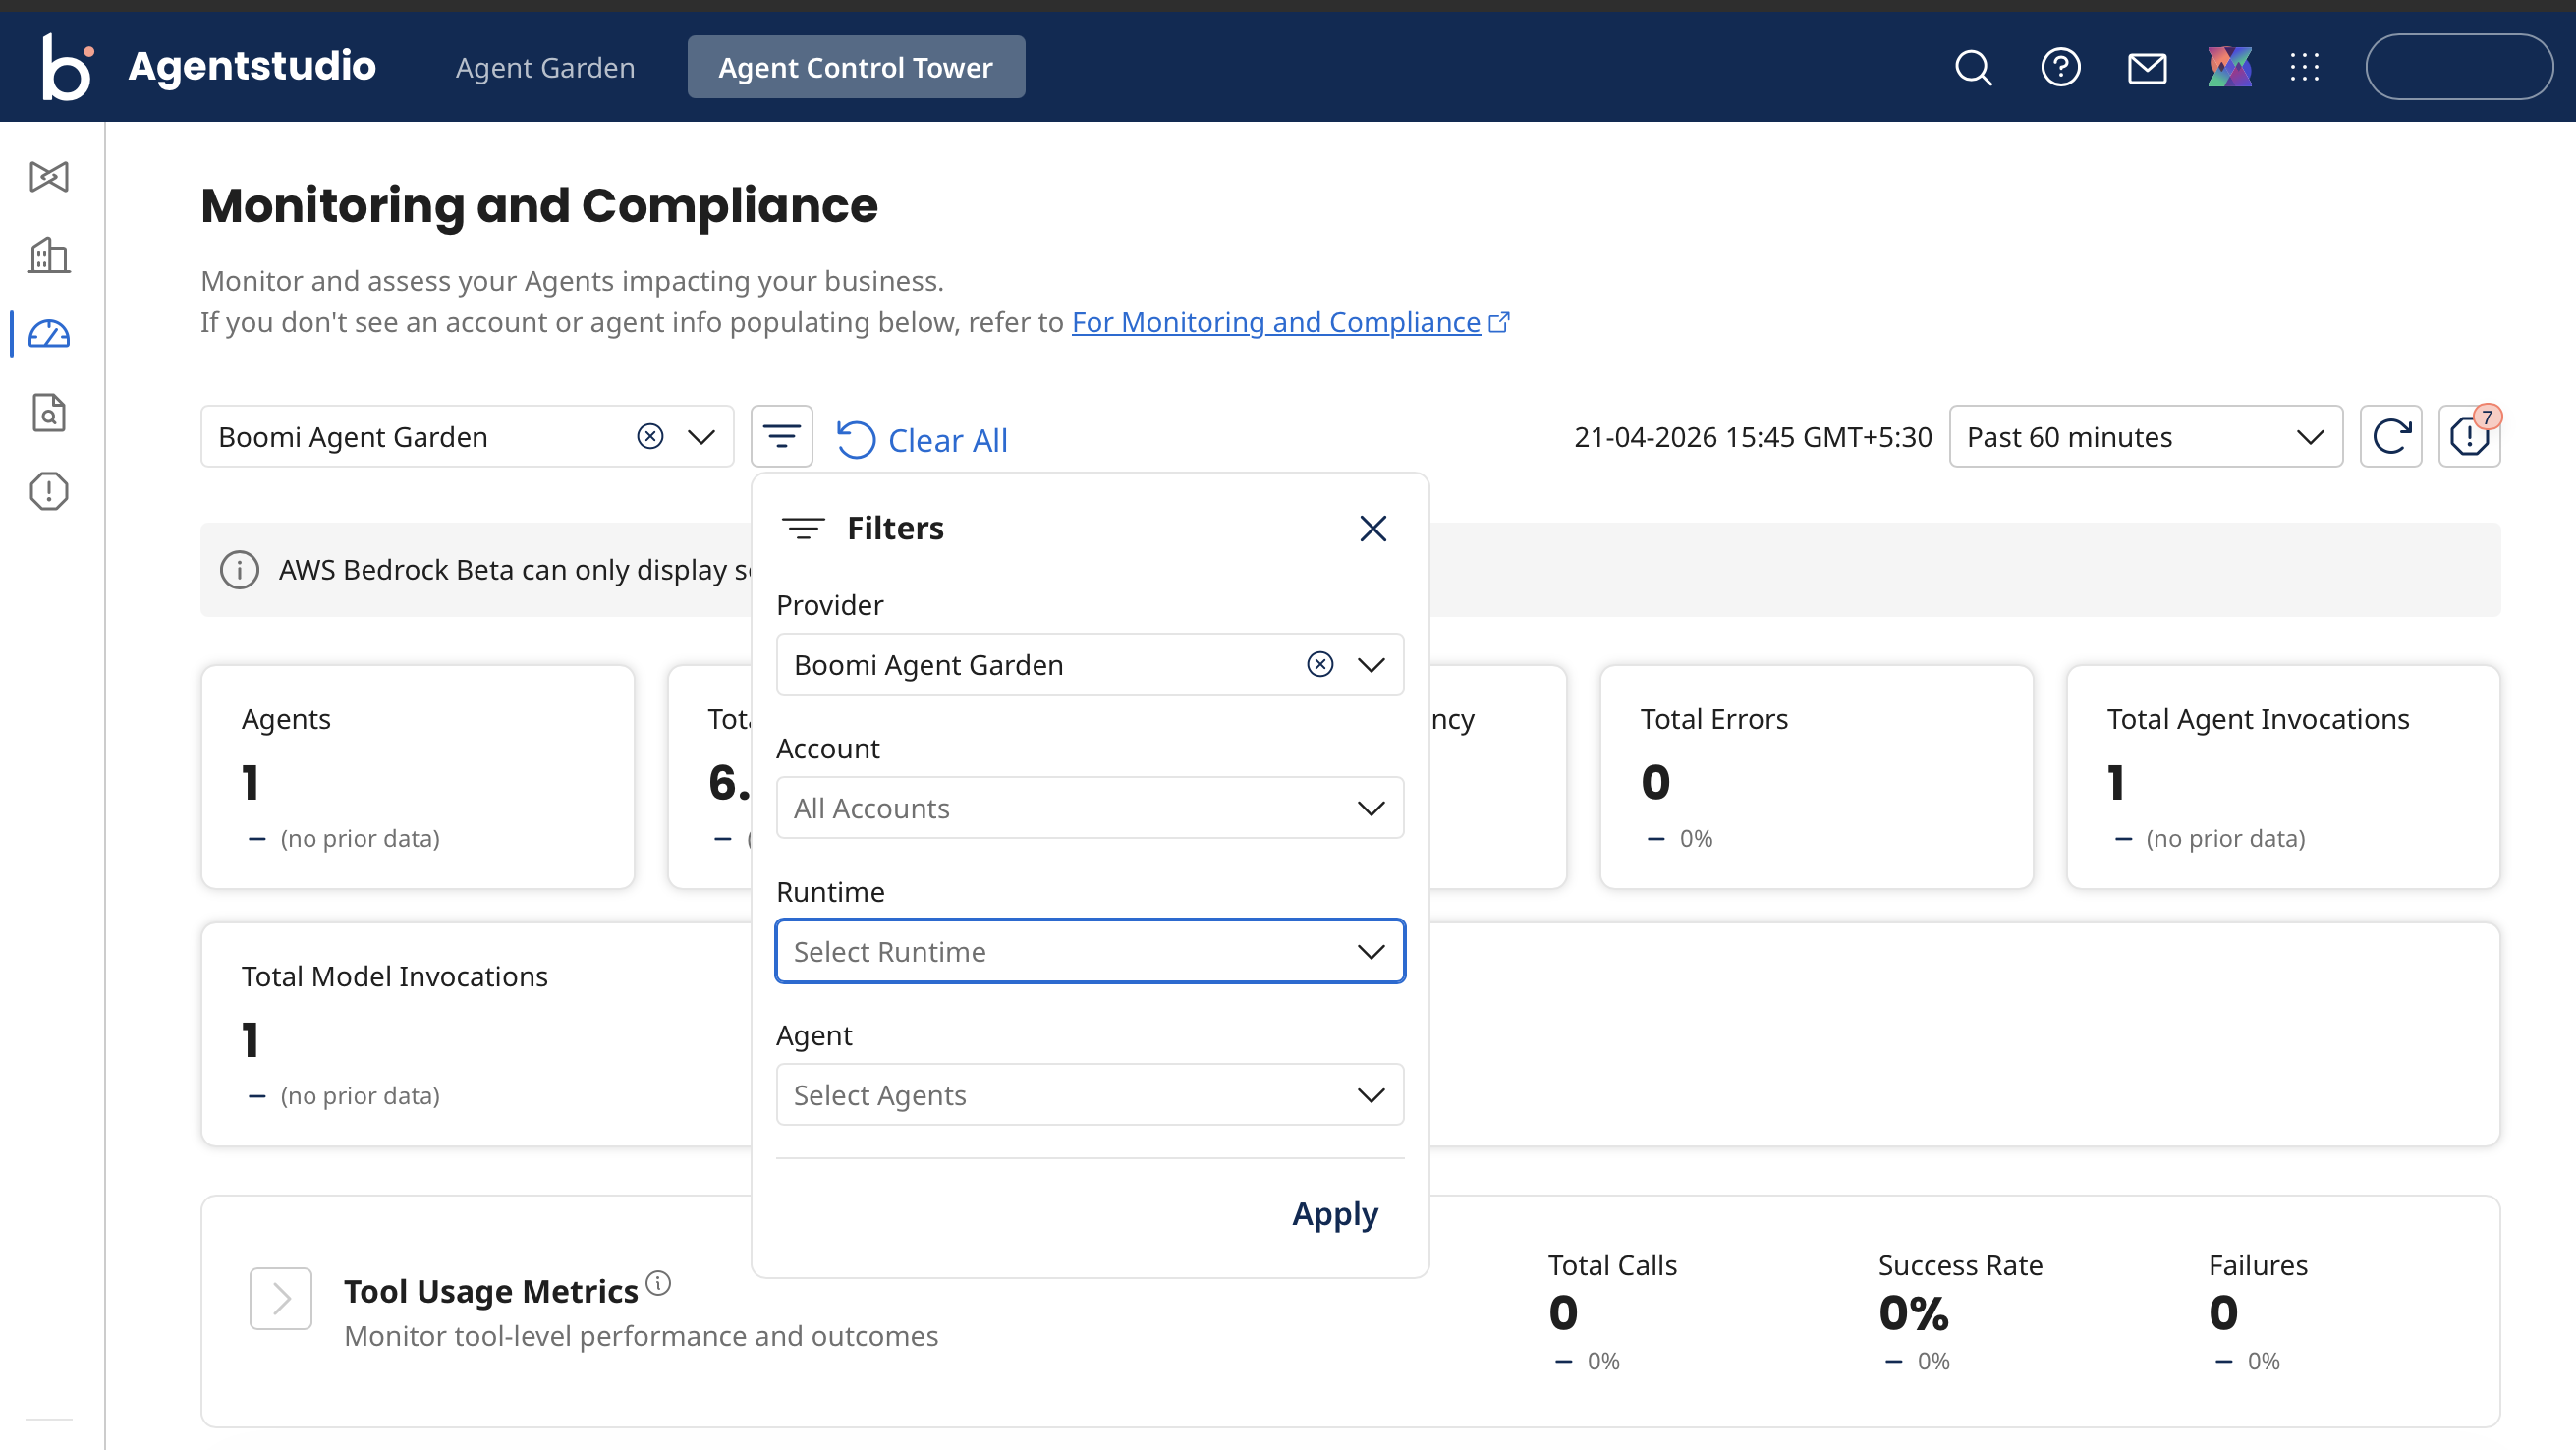Click the Total Calls label
This screenshot has height=1450, width=2576.
pos(1613,1266)
